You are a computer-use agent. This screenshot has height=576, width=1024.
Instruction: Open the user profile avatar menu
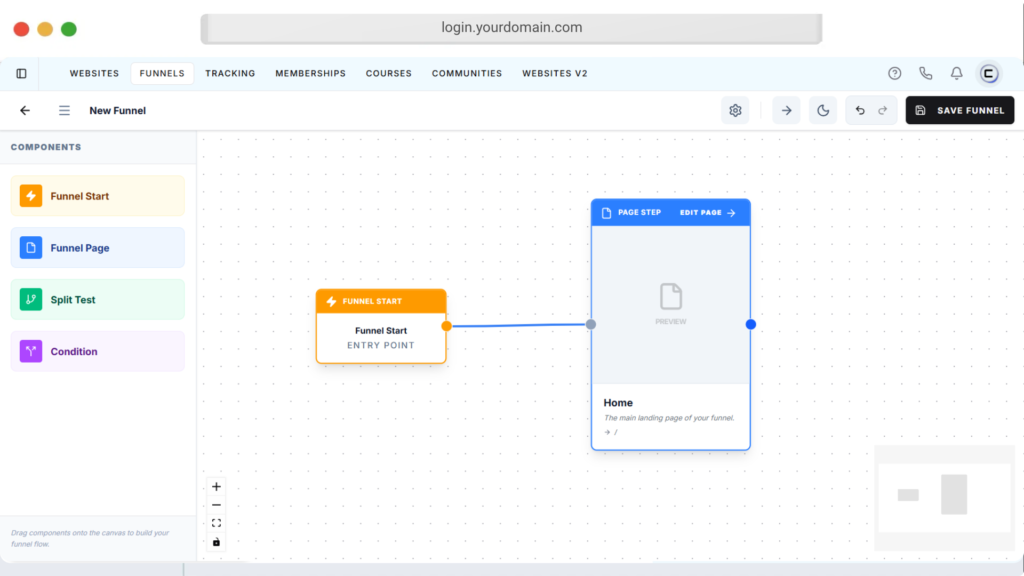(x=988, y=73)
